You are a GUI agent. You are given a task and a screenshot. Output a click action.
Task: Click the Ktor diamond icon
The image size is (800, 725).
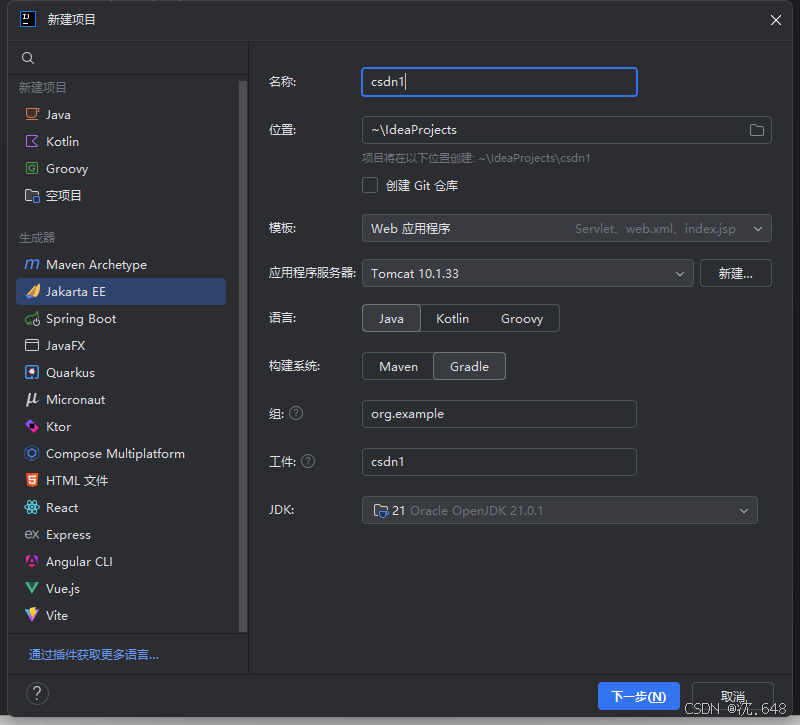[32, 427]
